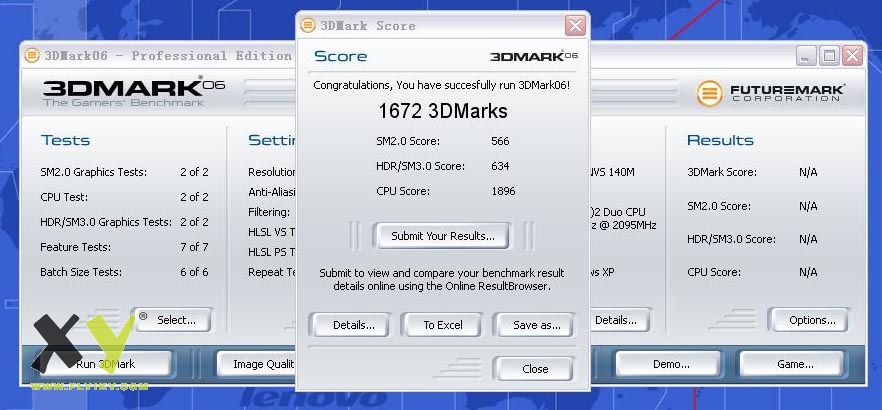This screenshot has width=882, height=410.
Task: Close the 3DMark06 main window
Action: 853,56
